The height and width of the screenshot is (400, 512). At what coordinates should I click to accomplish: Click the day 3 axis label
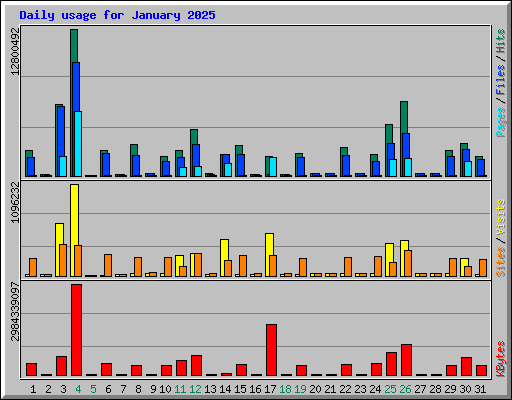tap(63, 389)
